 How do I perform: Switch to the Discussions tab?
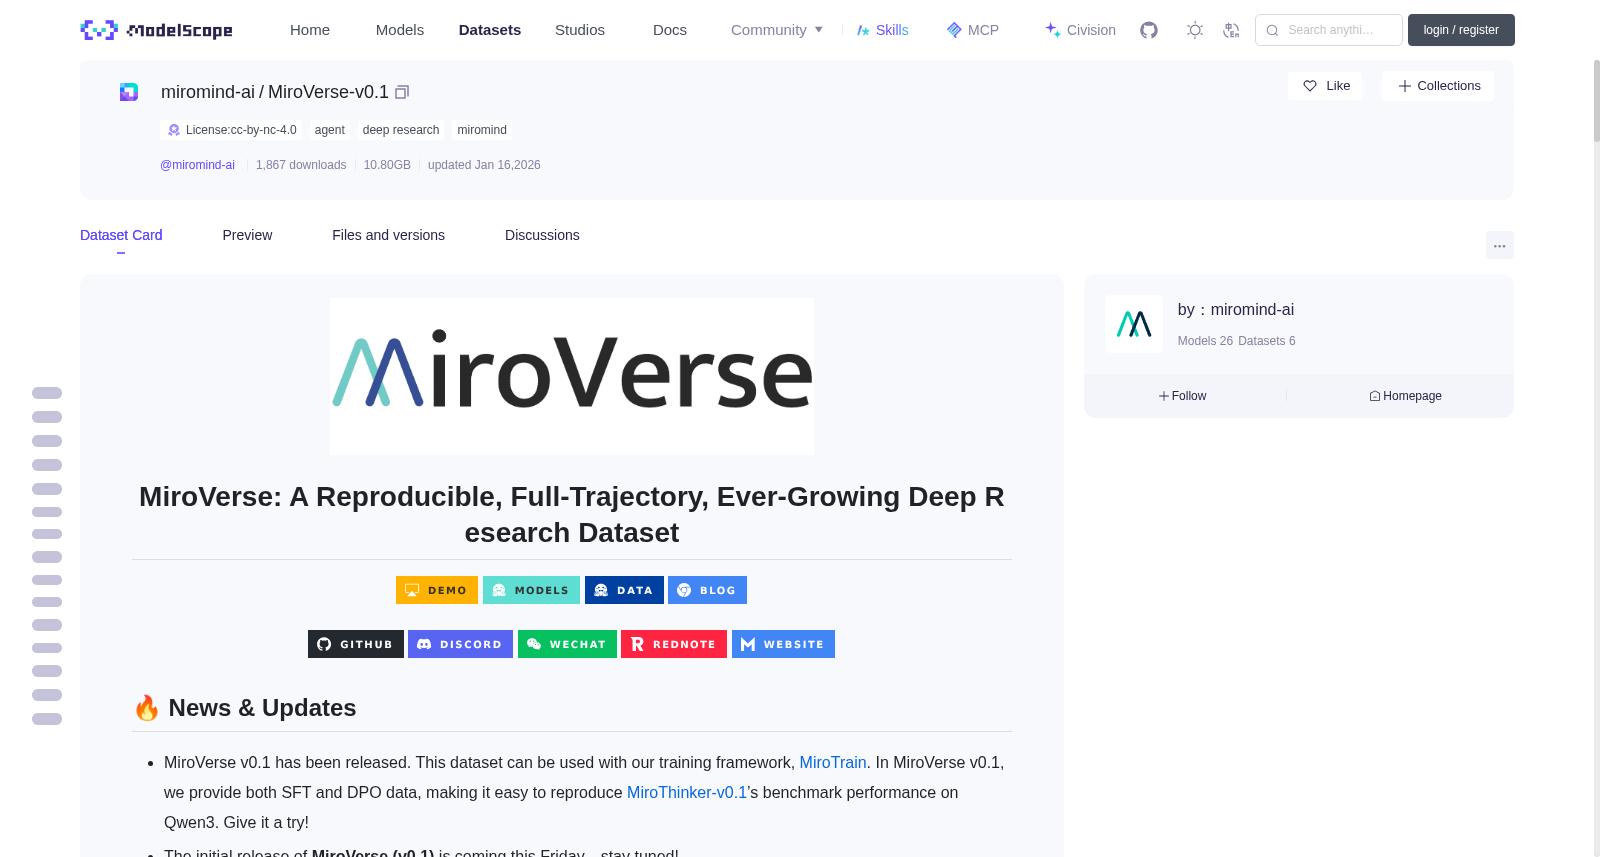point(542,235)
